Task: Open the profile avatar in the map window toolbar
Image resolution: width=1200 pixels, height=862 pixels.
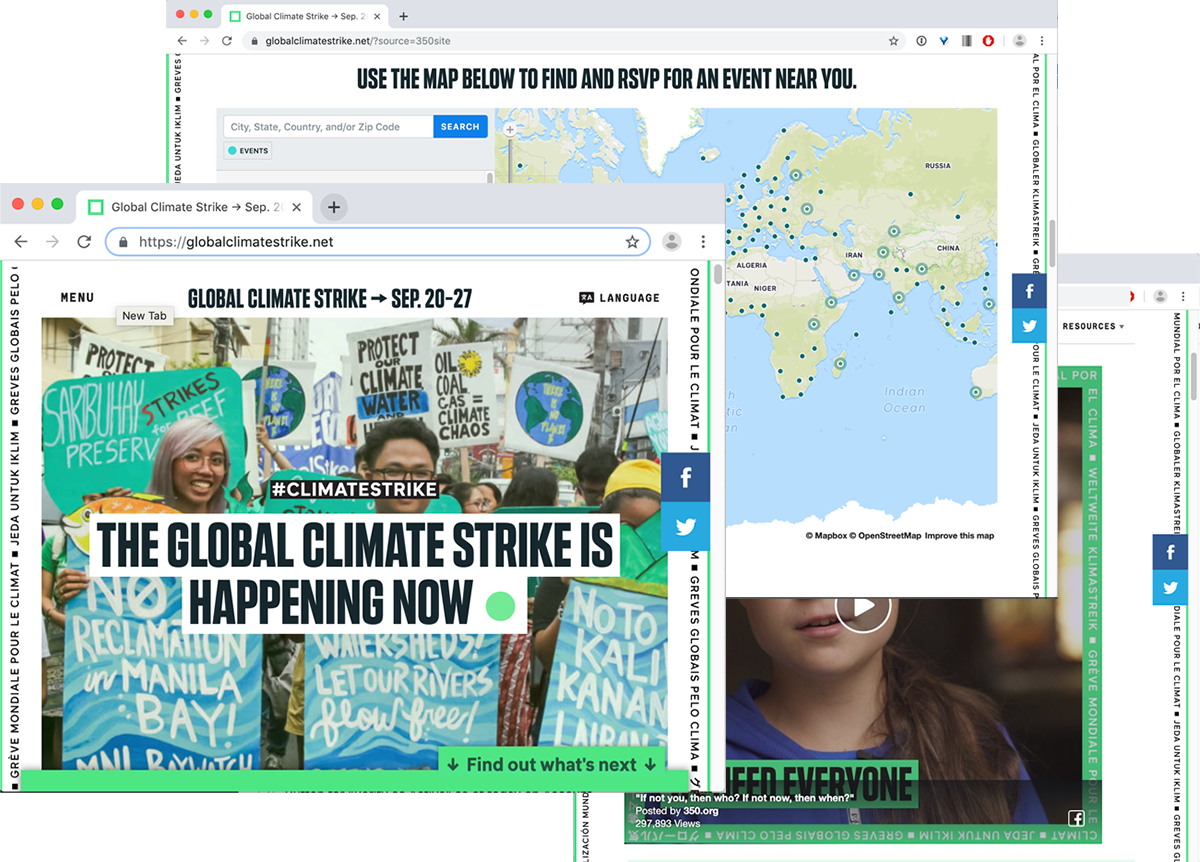Action: (1019, 41)
